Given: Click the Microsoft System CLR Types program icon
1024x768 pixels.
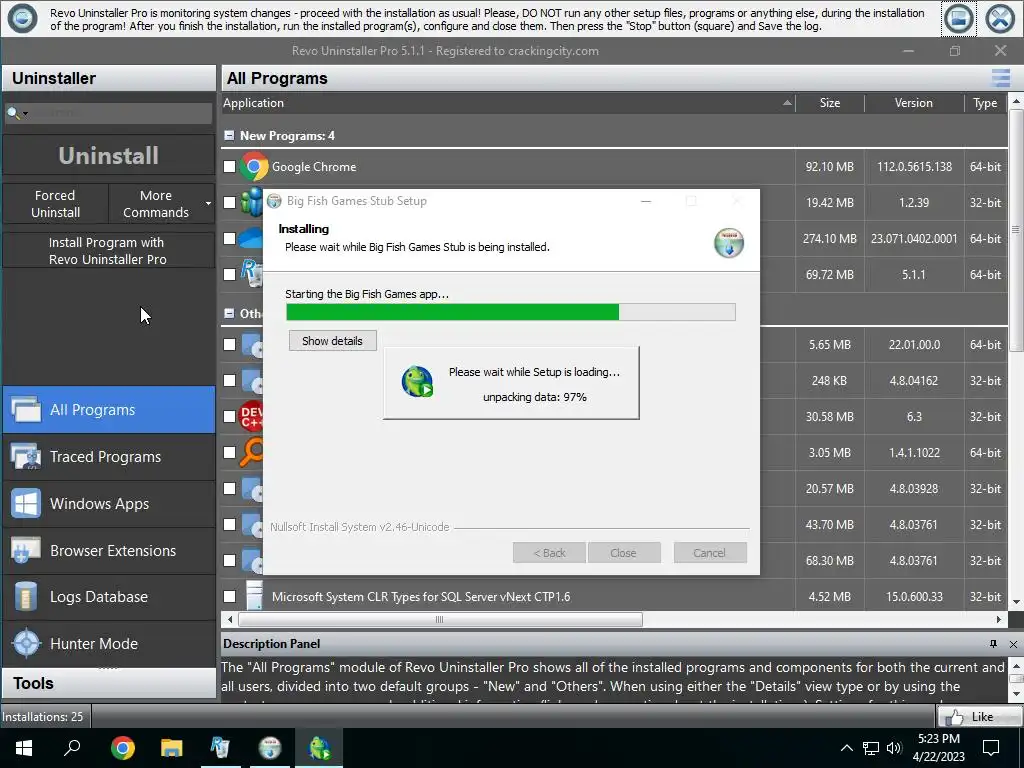Looking at the screenshot, I should 254,596.
